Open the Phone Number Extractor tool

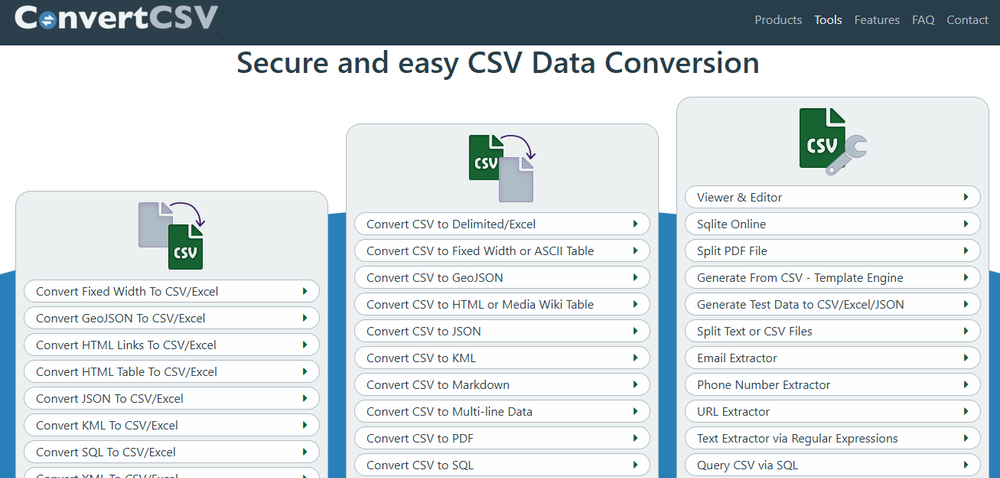click(x=832, y=384)
